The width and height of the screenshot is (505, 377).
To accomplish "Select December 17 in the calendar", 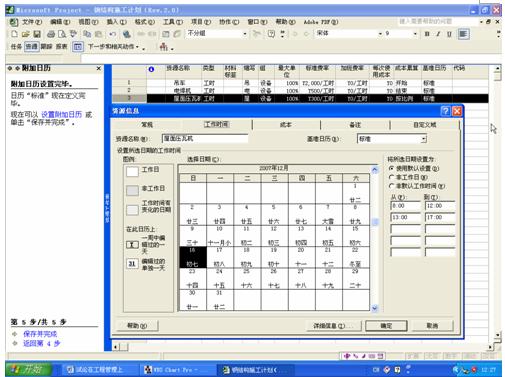I will (x=219, y=257).
